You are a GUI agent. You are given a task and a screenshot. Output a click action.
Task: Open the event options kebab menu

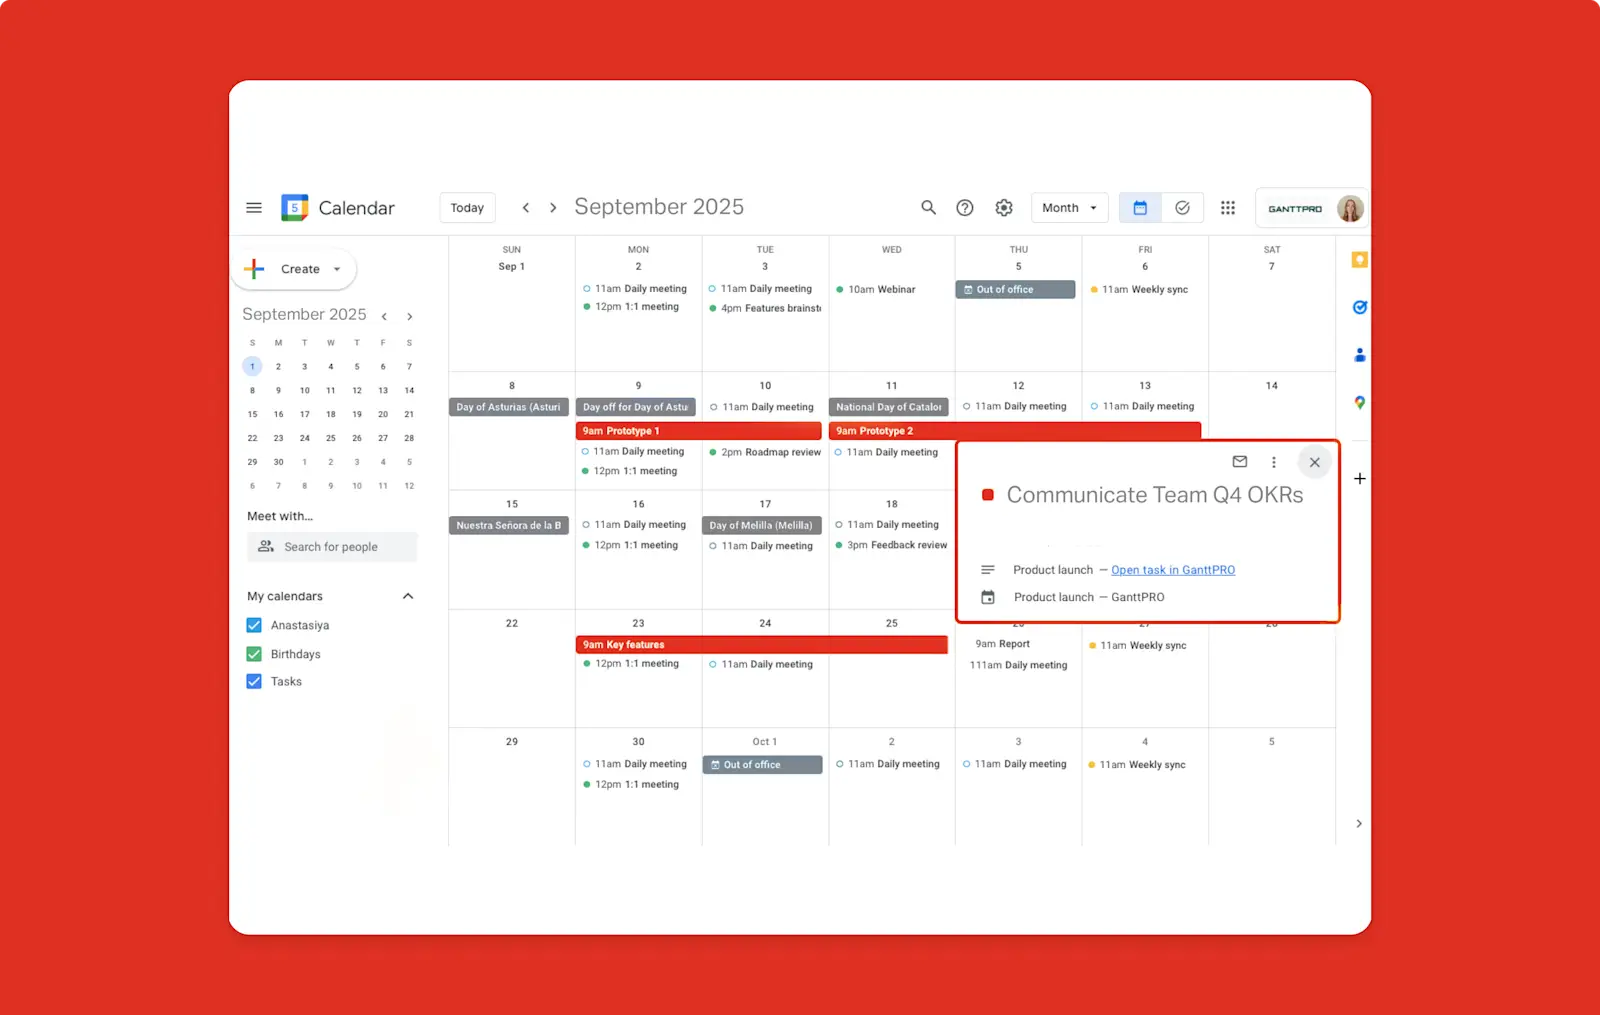1274,462
